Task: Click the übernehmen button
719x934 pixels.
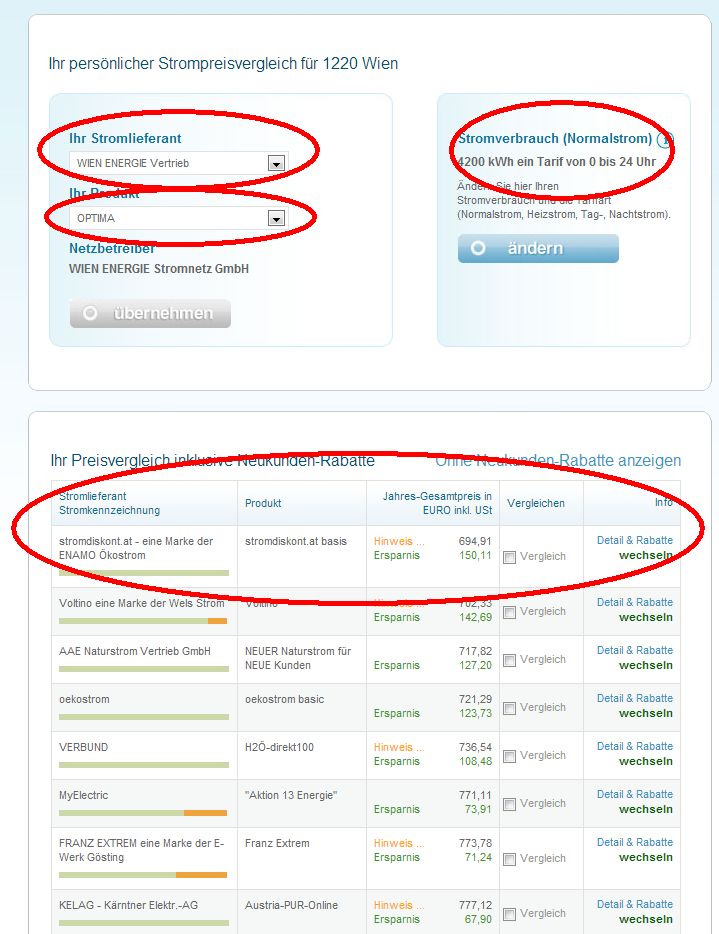Action: click(x=150, y=313)
